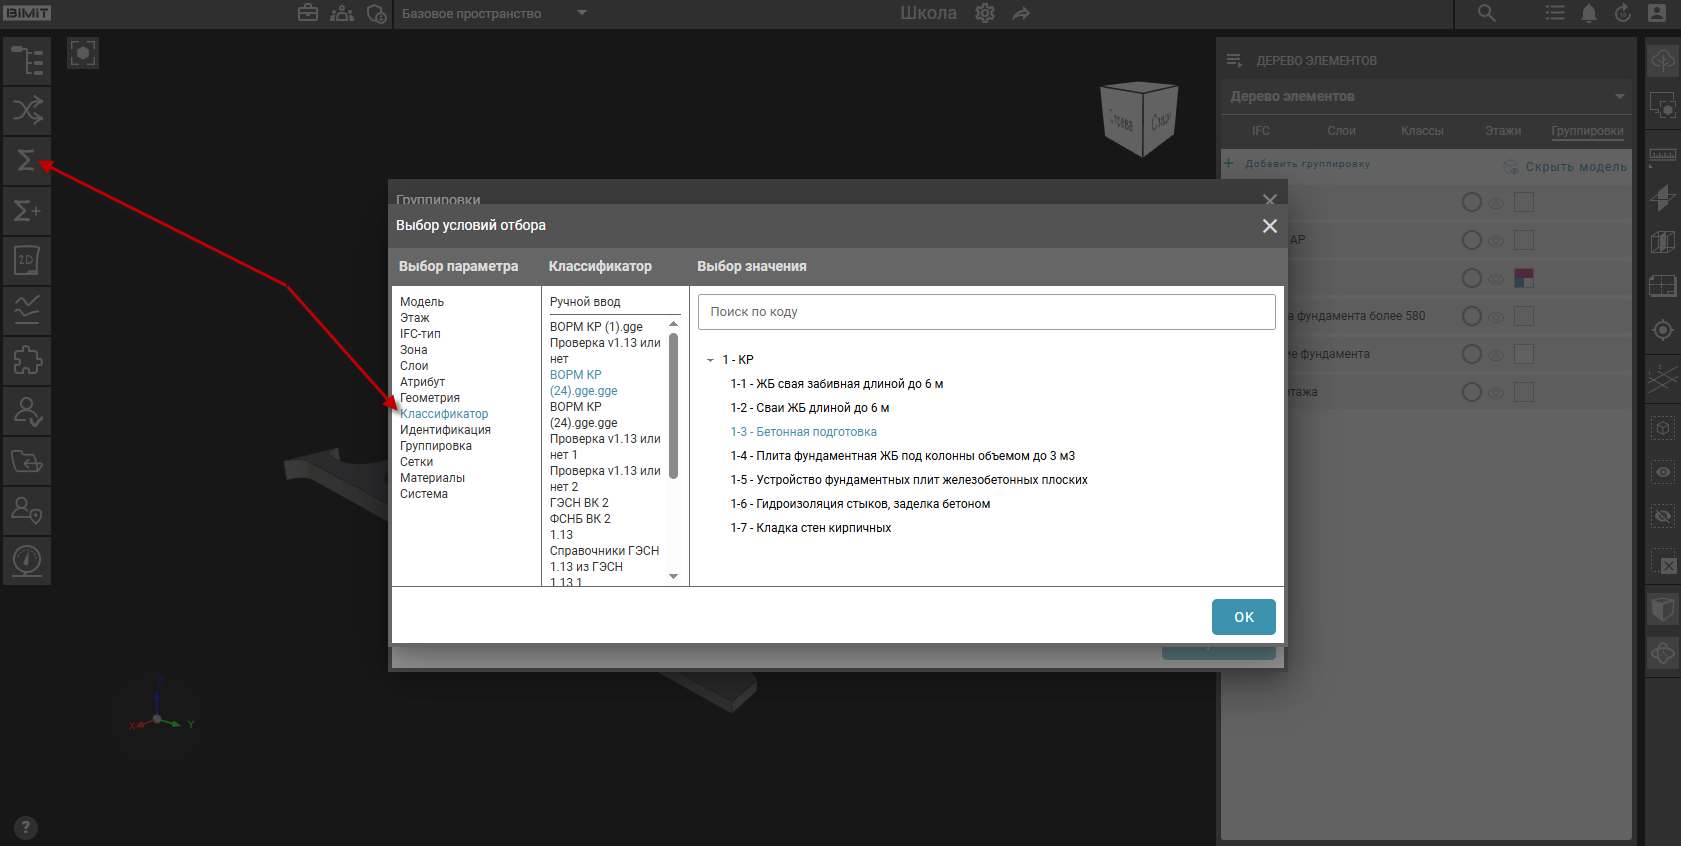Check the box in 'фундамента более 580' row

[1523, 316]
